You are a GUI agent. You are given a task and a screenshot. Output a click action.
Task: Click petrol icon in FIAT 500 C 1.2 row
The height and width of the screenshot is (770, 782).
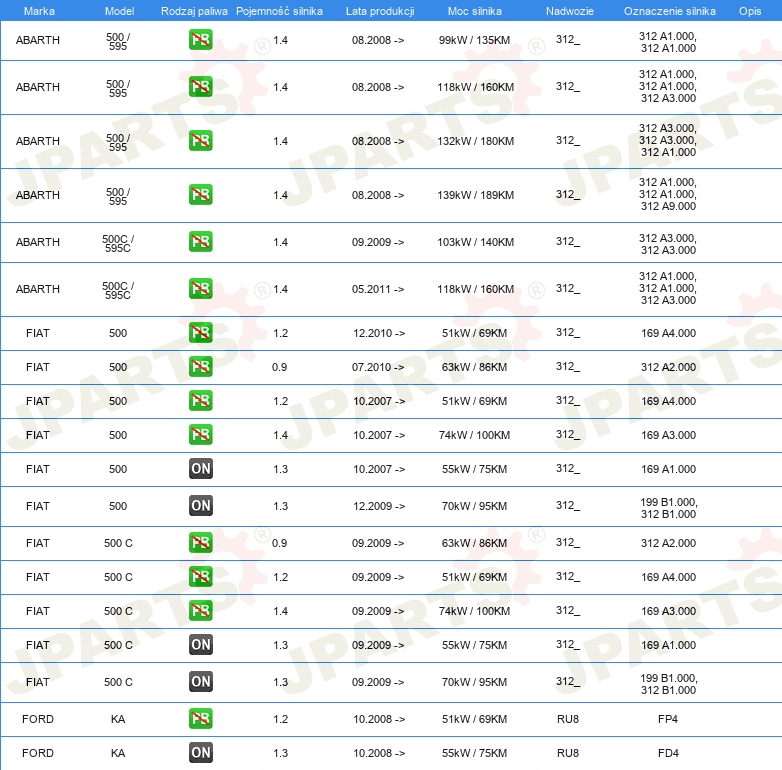click(x=201, y=577)
